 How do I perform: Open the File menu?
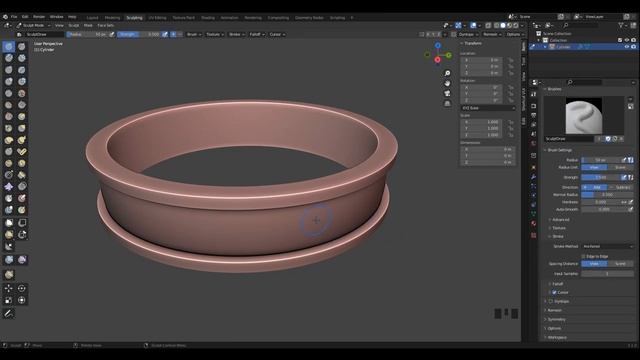click(14, 17)
